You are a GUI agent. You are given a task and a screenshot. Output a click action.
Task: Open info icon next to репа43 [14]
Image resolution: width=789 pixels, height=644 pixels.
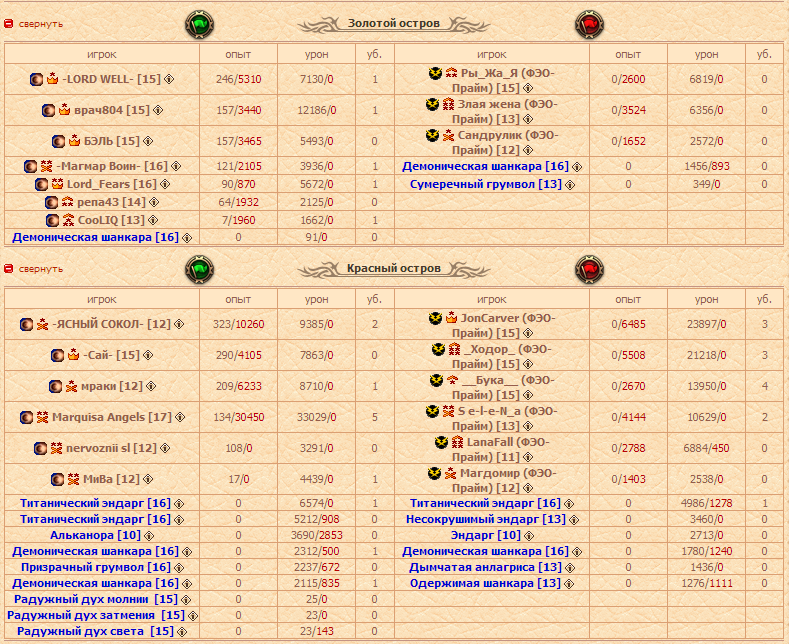[154, 202]
